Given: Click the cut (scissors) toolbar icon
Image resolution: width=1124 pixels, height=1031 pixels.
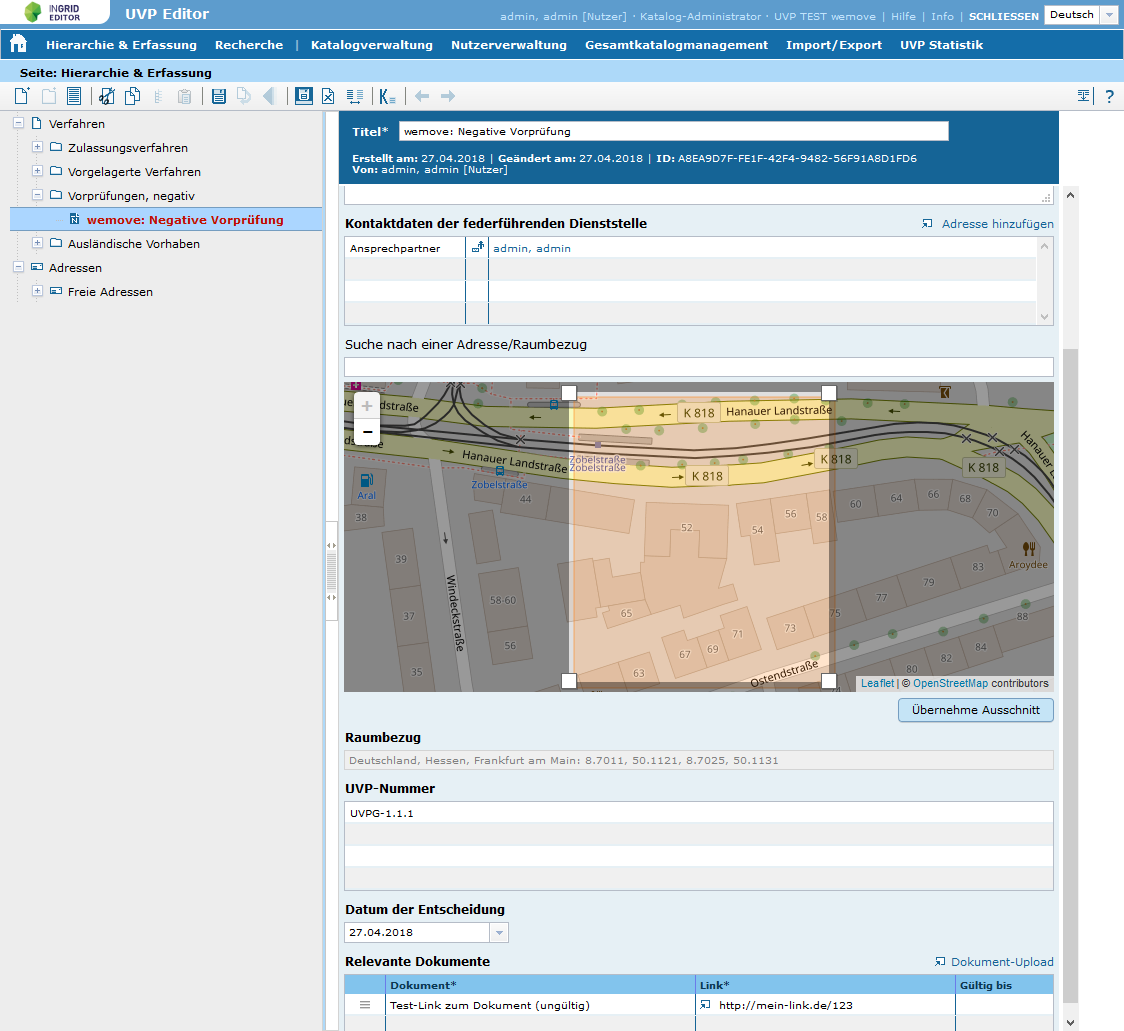Looking at the screenshot, I should point(107,96).
